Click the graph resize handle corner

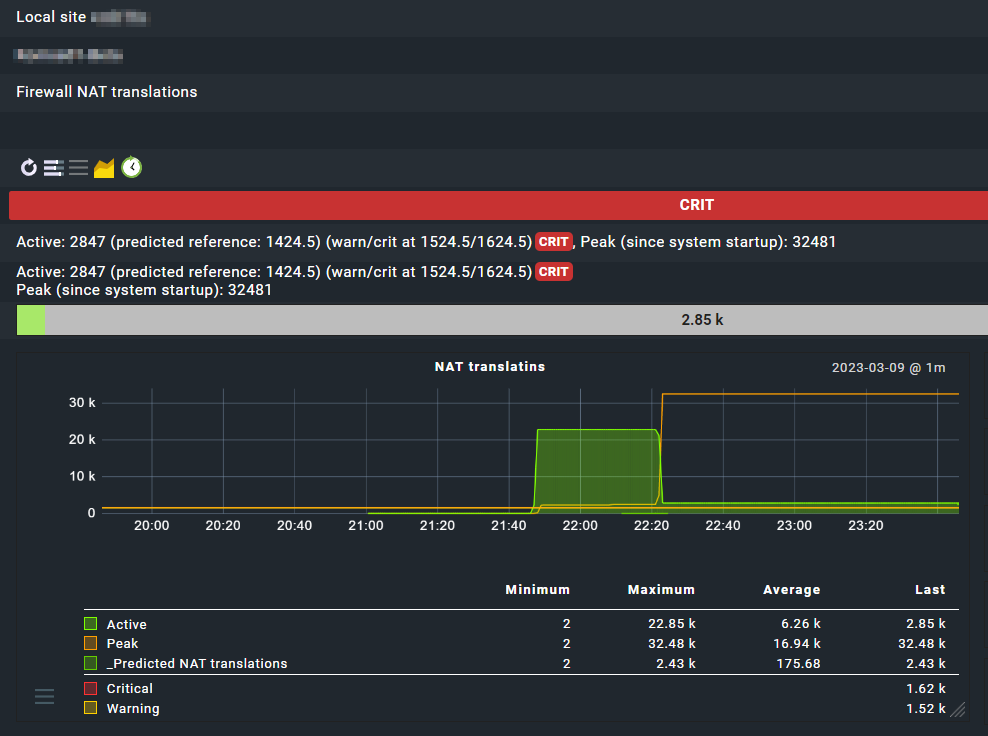click(957, 710)
